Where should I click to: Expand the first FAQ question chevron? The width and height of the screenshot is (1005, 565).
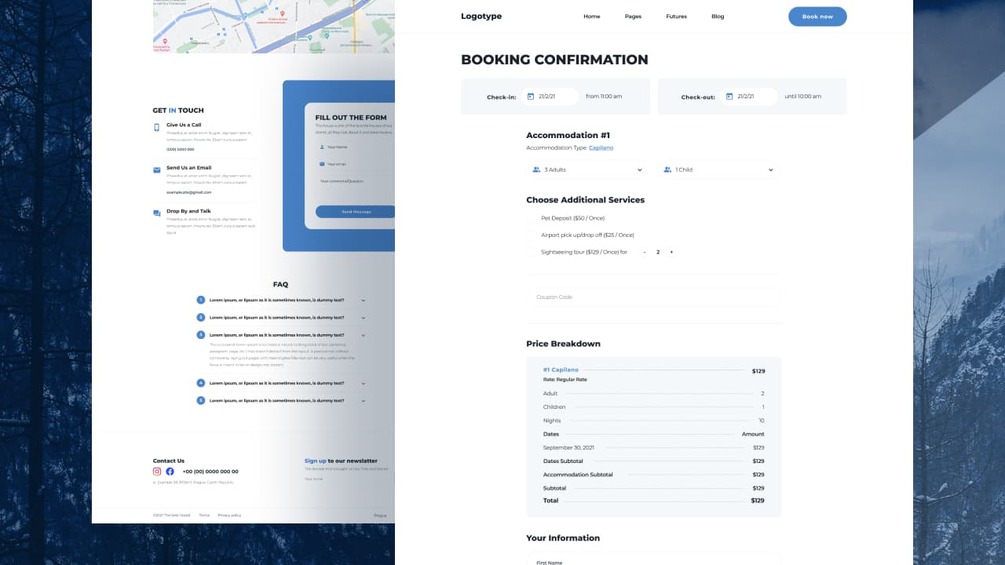click(x=363, y=300)
